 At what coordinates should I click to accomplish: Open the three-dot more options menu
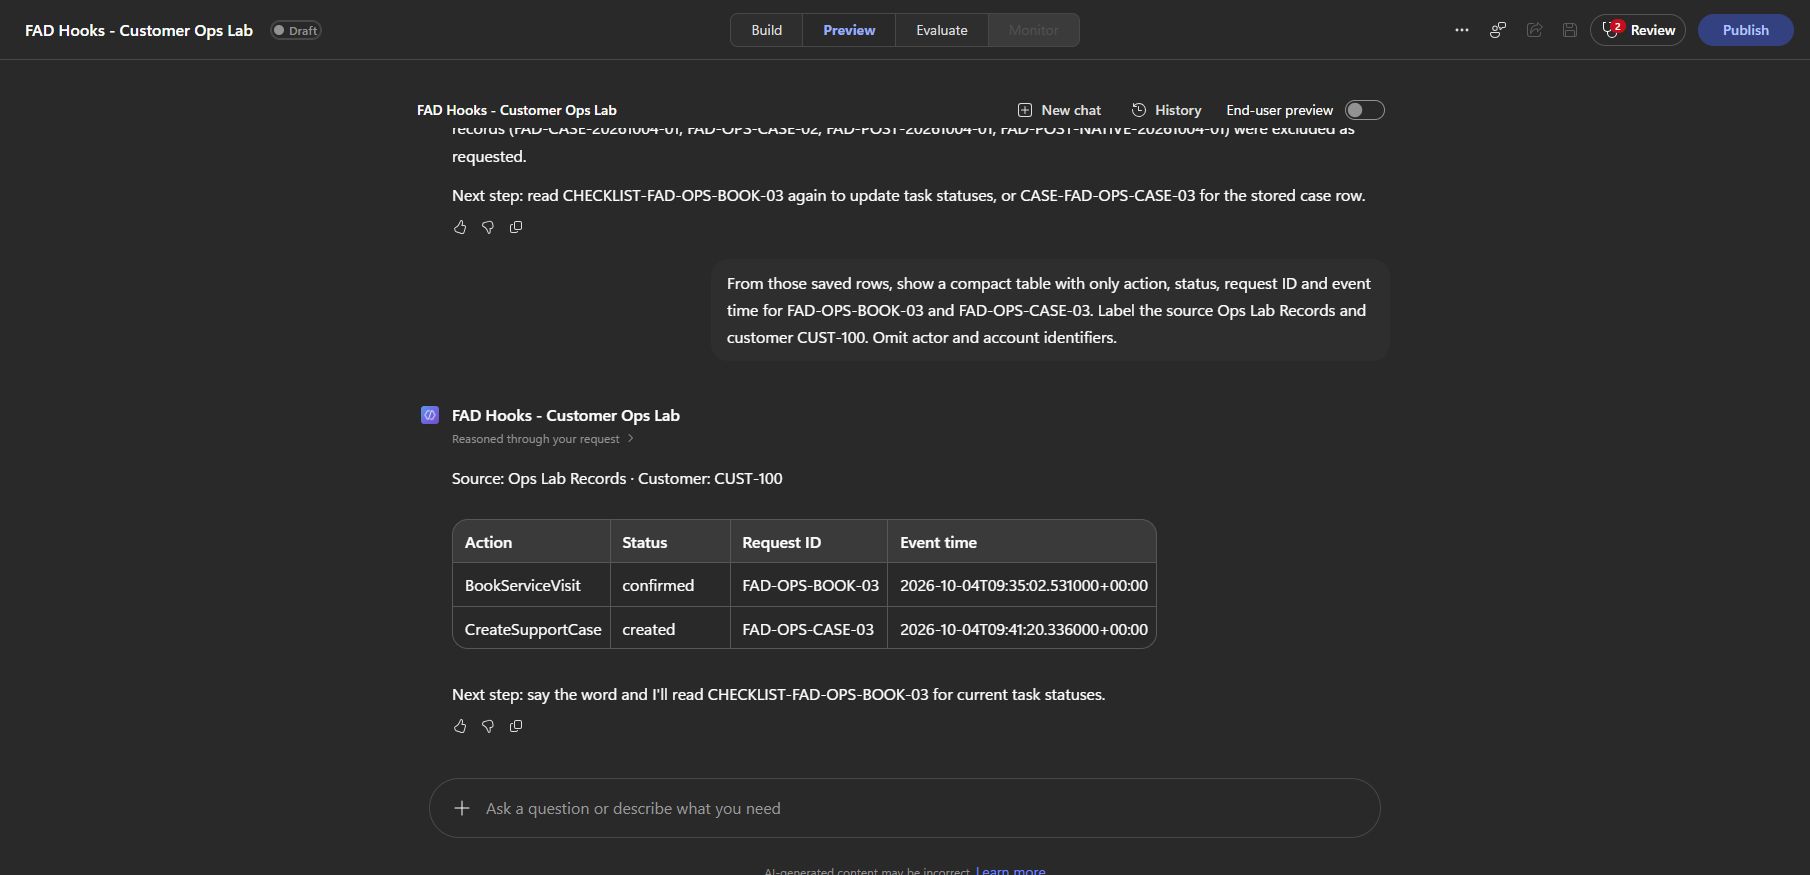[1461, 30]
